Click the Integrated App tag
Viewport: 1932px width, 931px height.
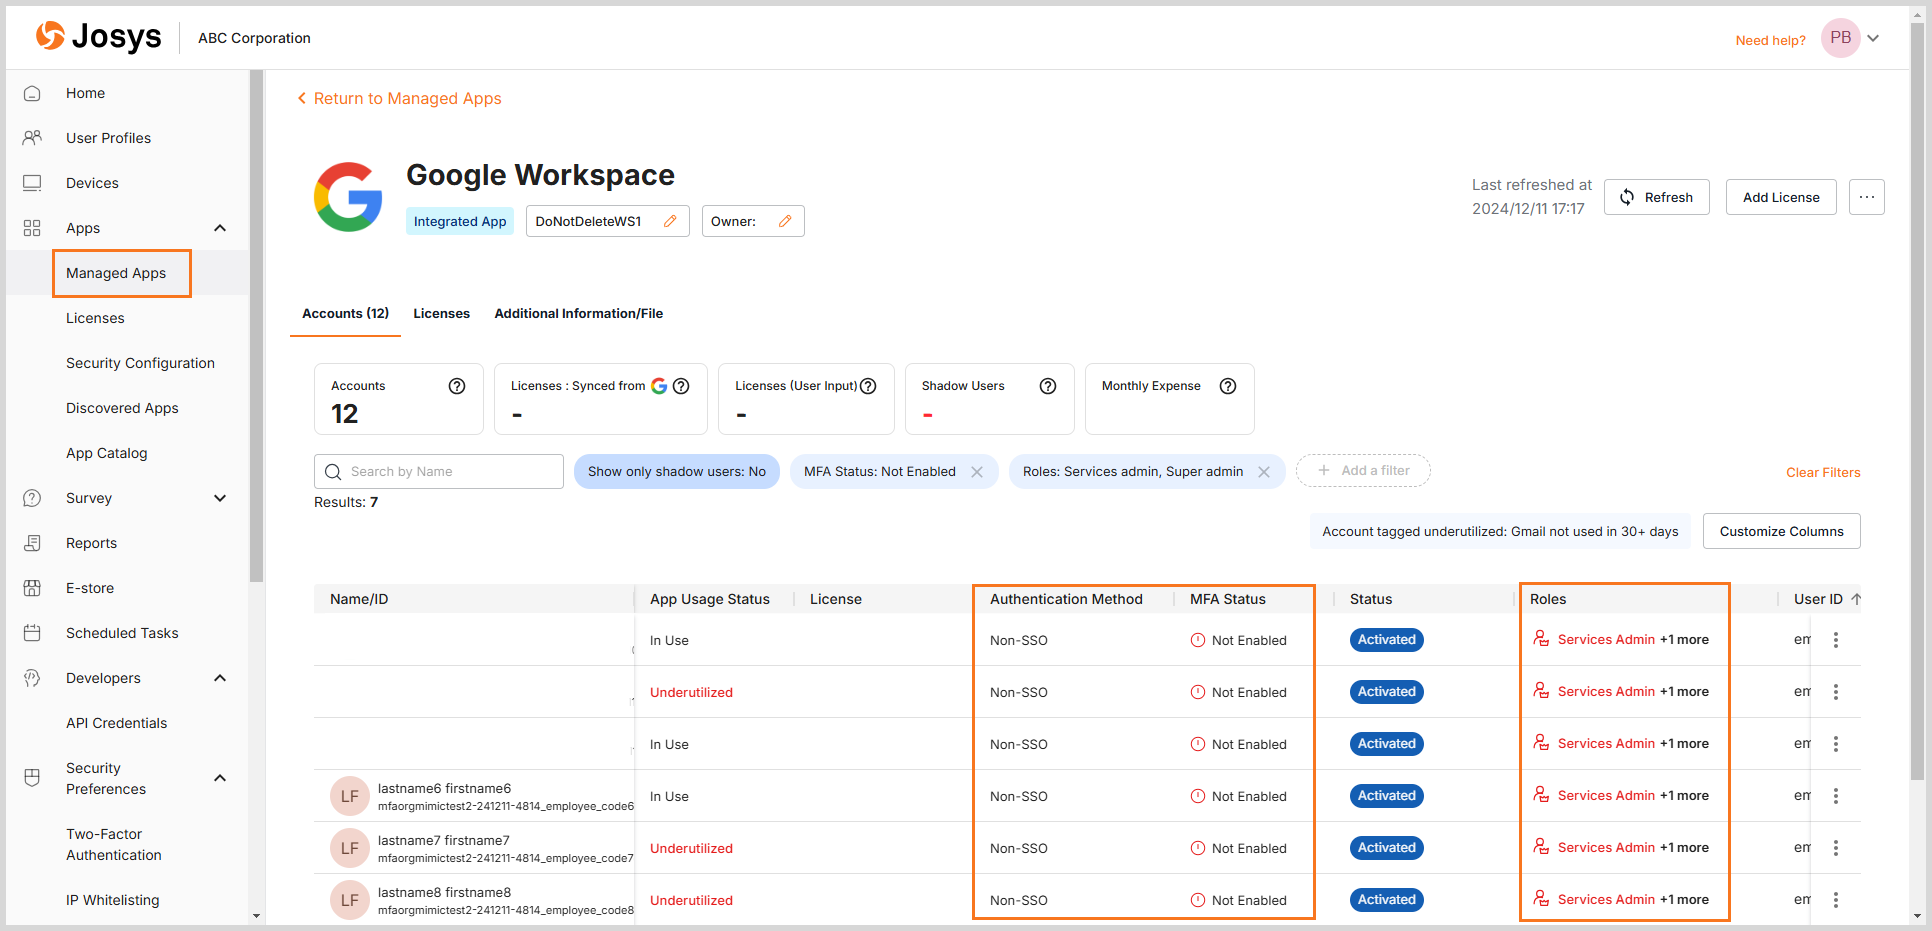click(460, 221)
